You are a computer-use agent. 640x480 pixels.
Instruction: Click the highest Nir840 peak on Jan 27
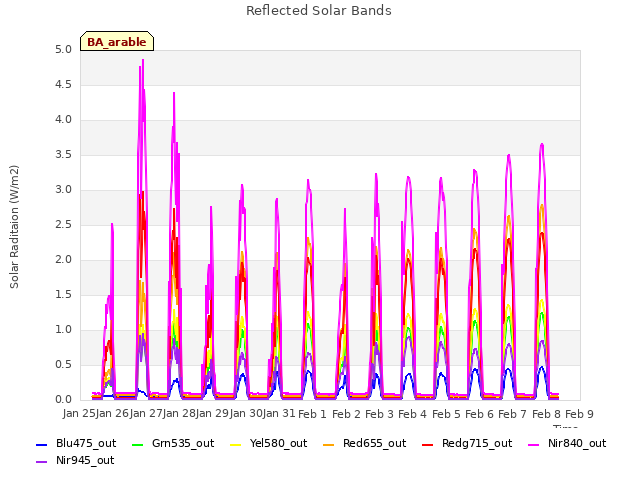(143, 60)
